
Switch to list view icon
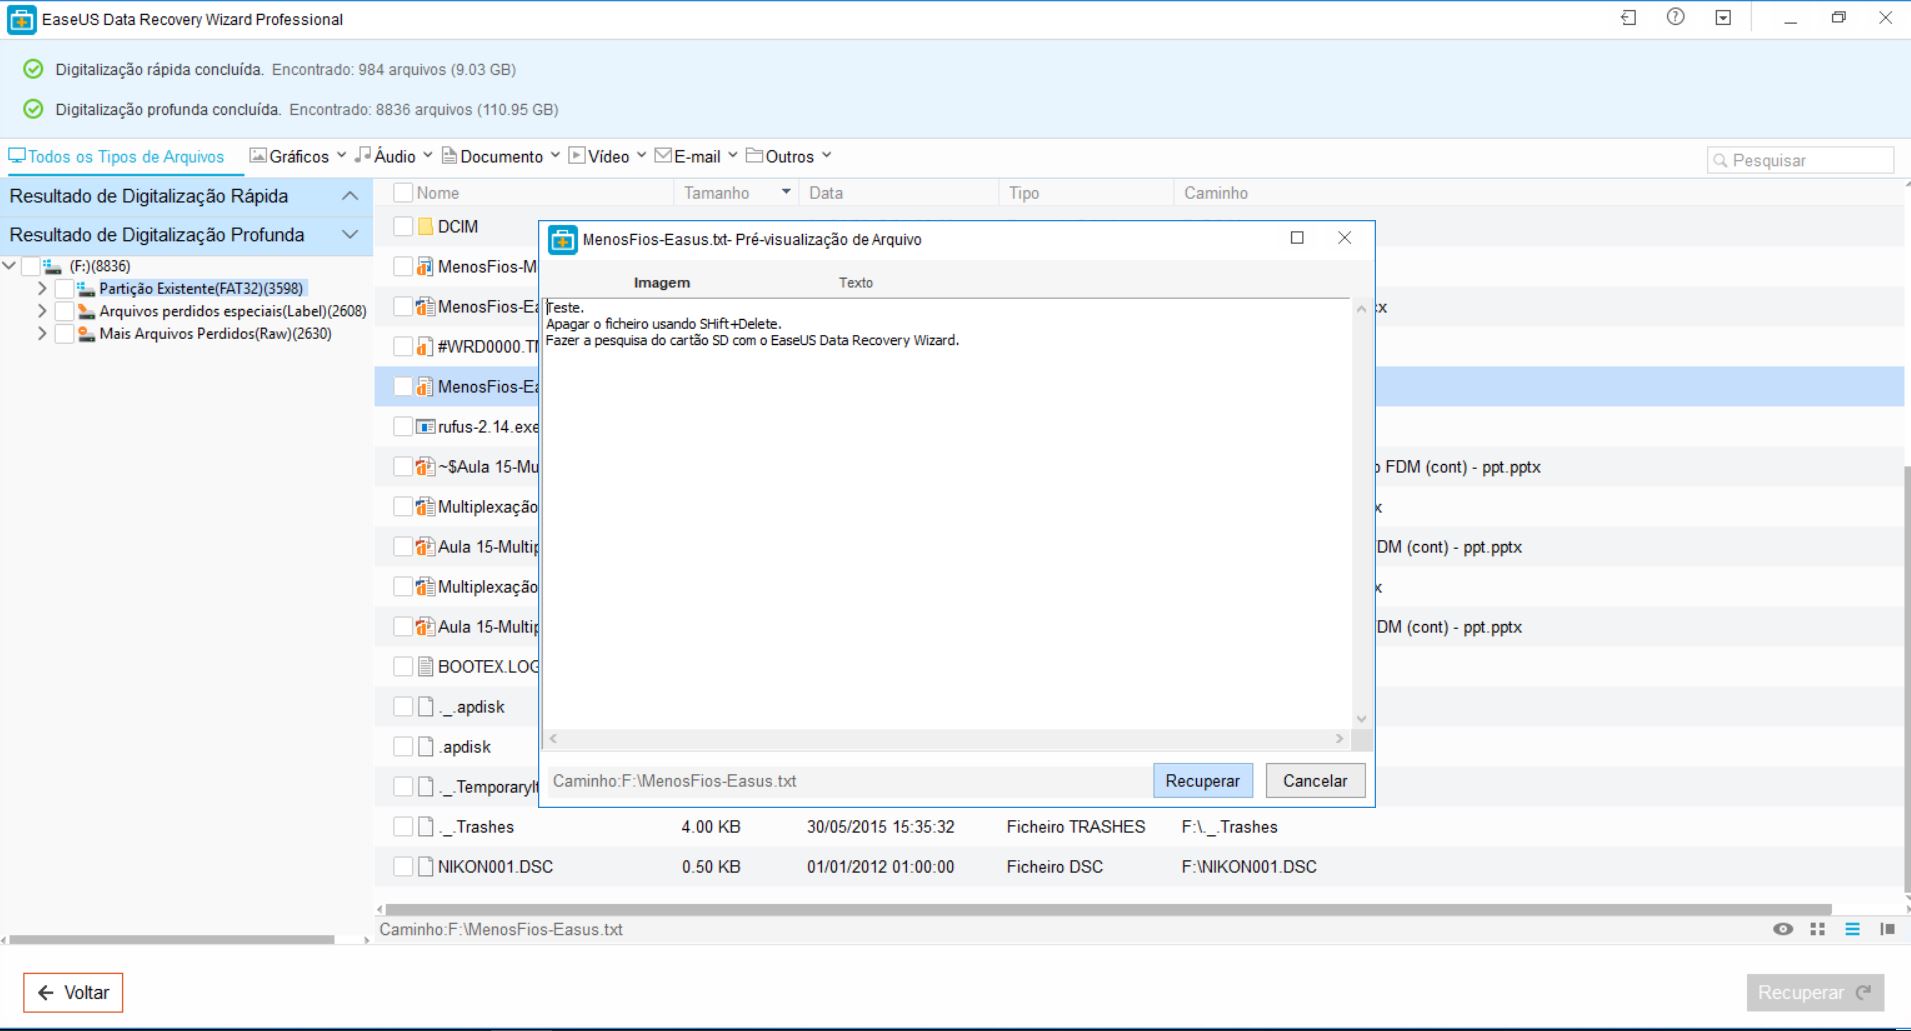1852,929
